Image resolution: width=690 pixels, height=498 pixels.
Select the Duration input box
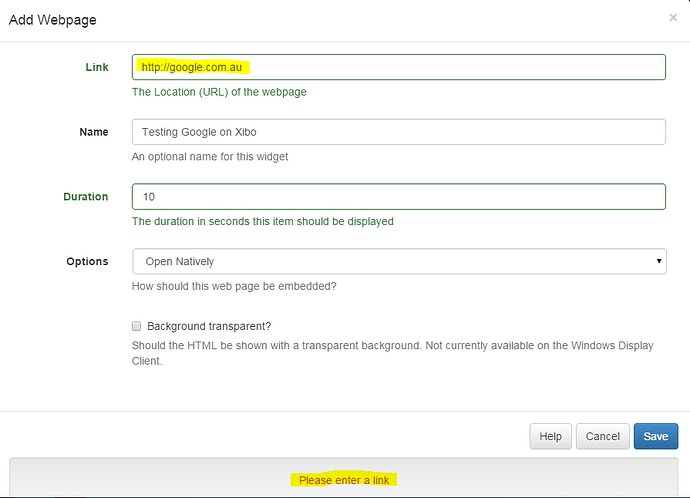pyautogui.click(x=399, y=196)
